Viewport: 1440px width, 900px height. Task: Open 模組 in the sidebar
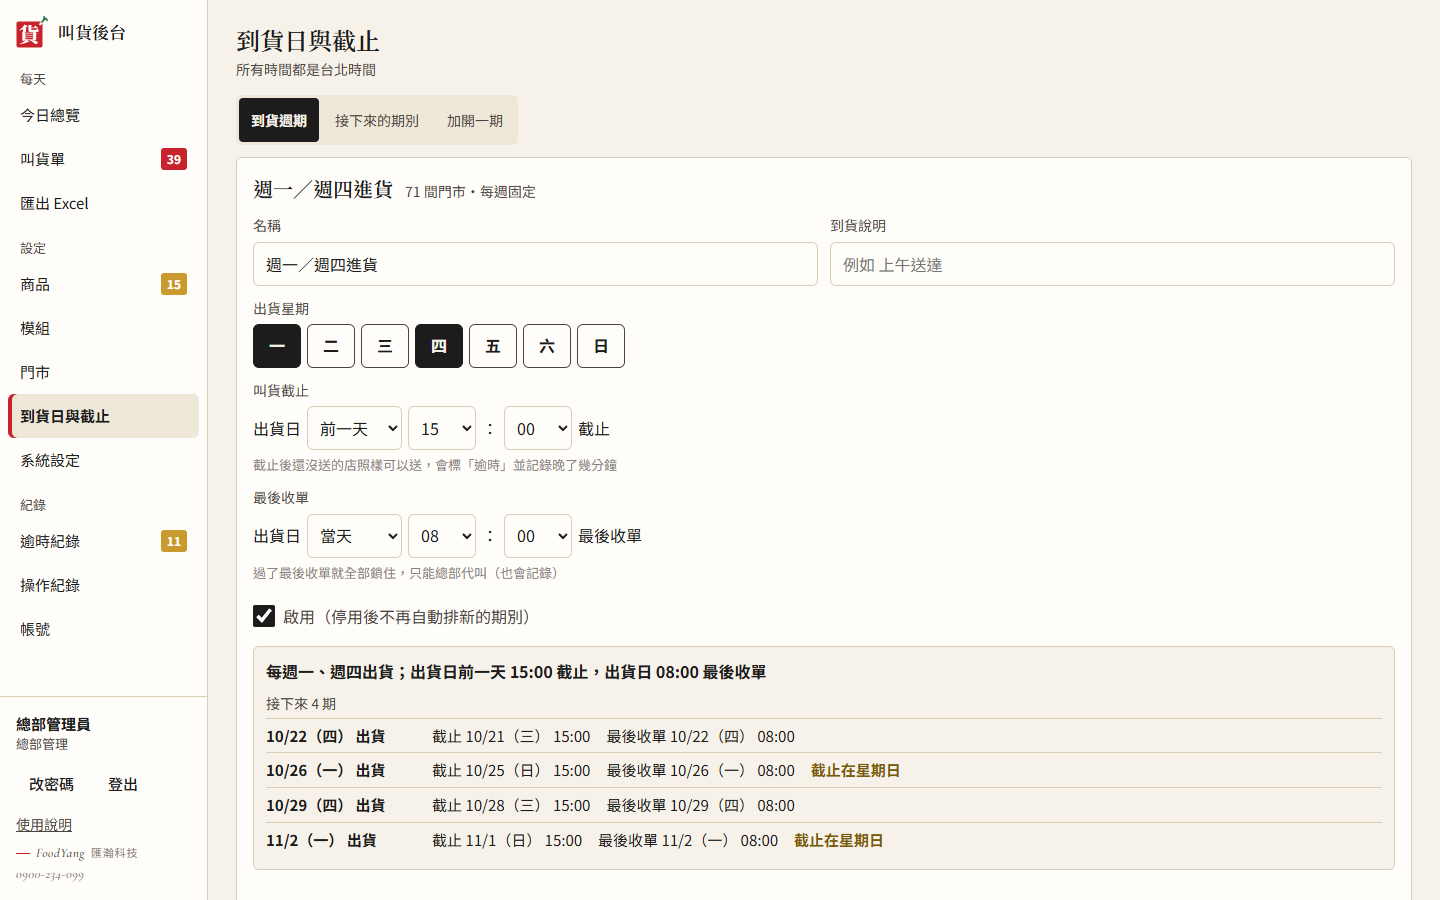(103, 328)
